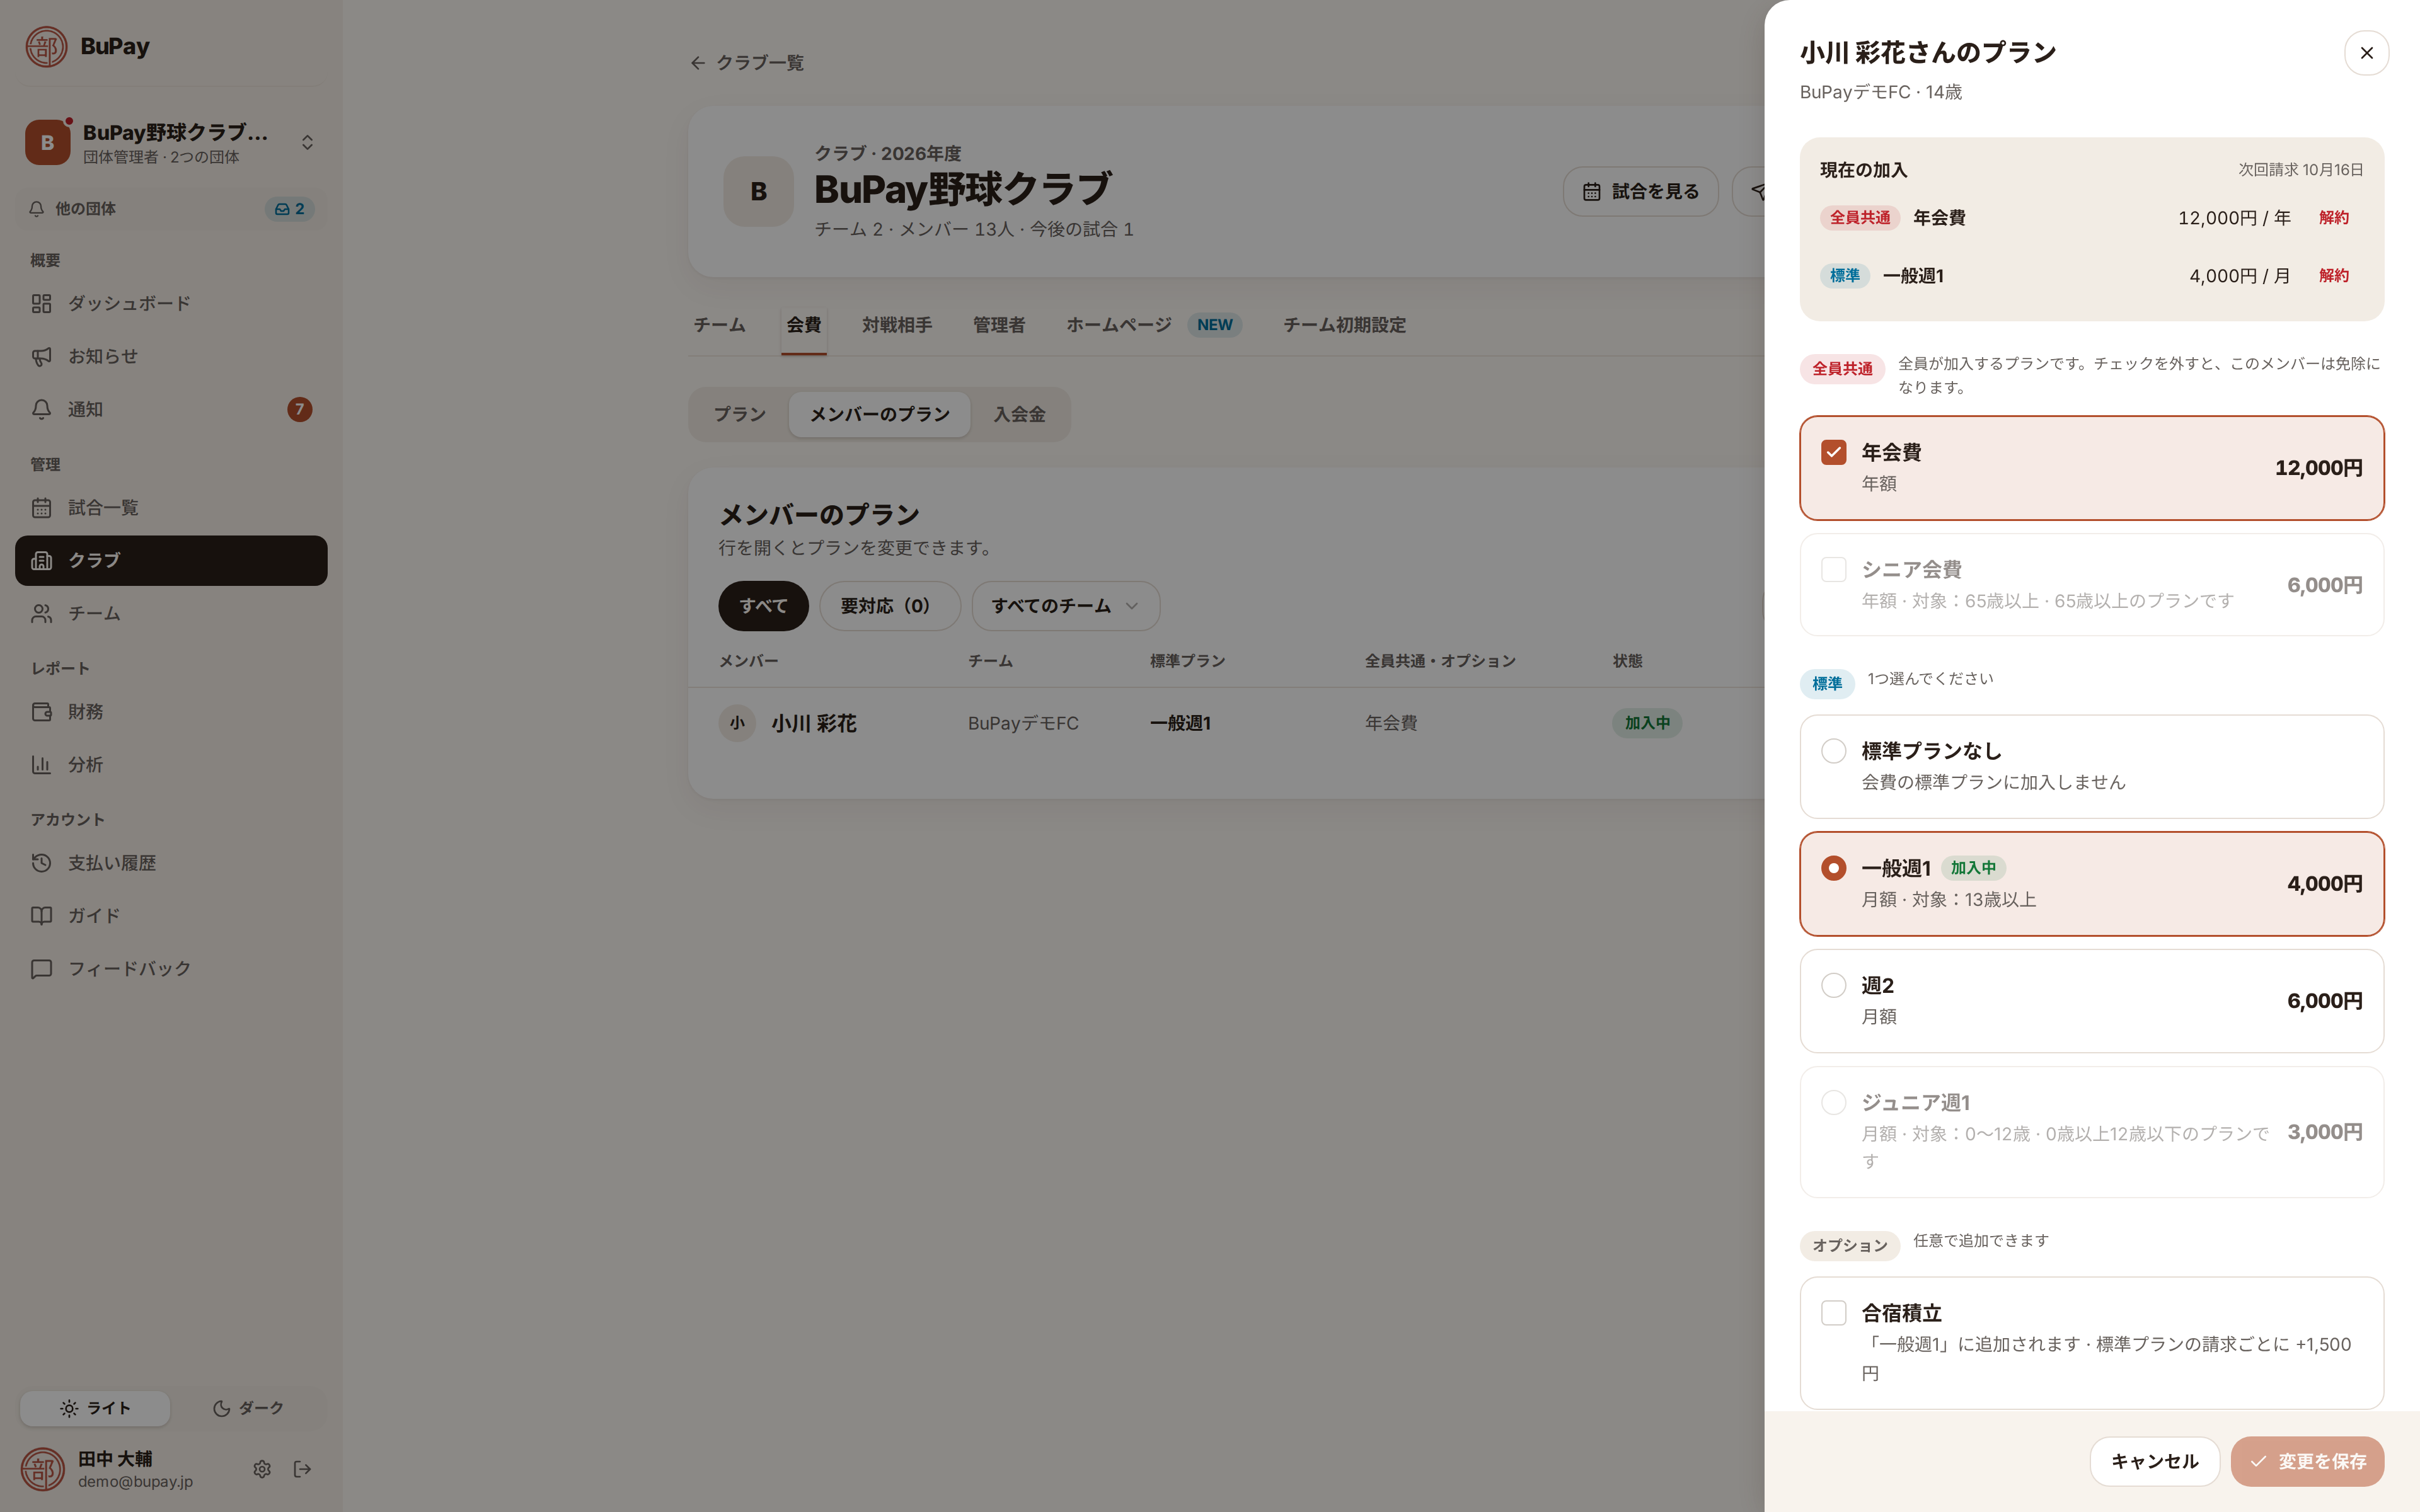This screenshot has height=1512, width=2420.
Task: Open the チーム初期設定 tab
Action: 1344,325
